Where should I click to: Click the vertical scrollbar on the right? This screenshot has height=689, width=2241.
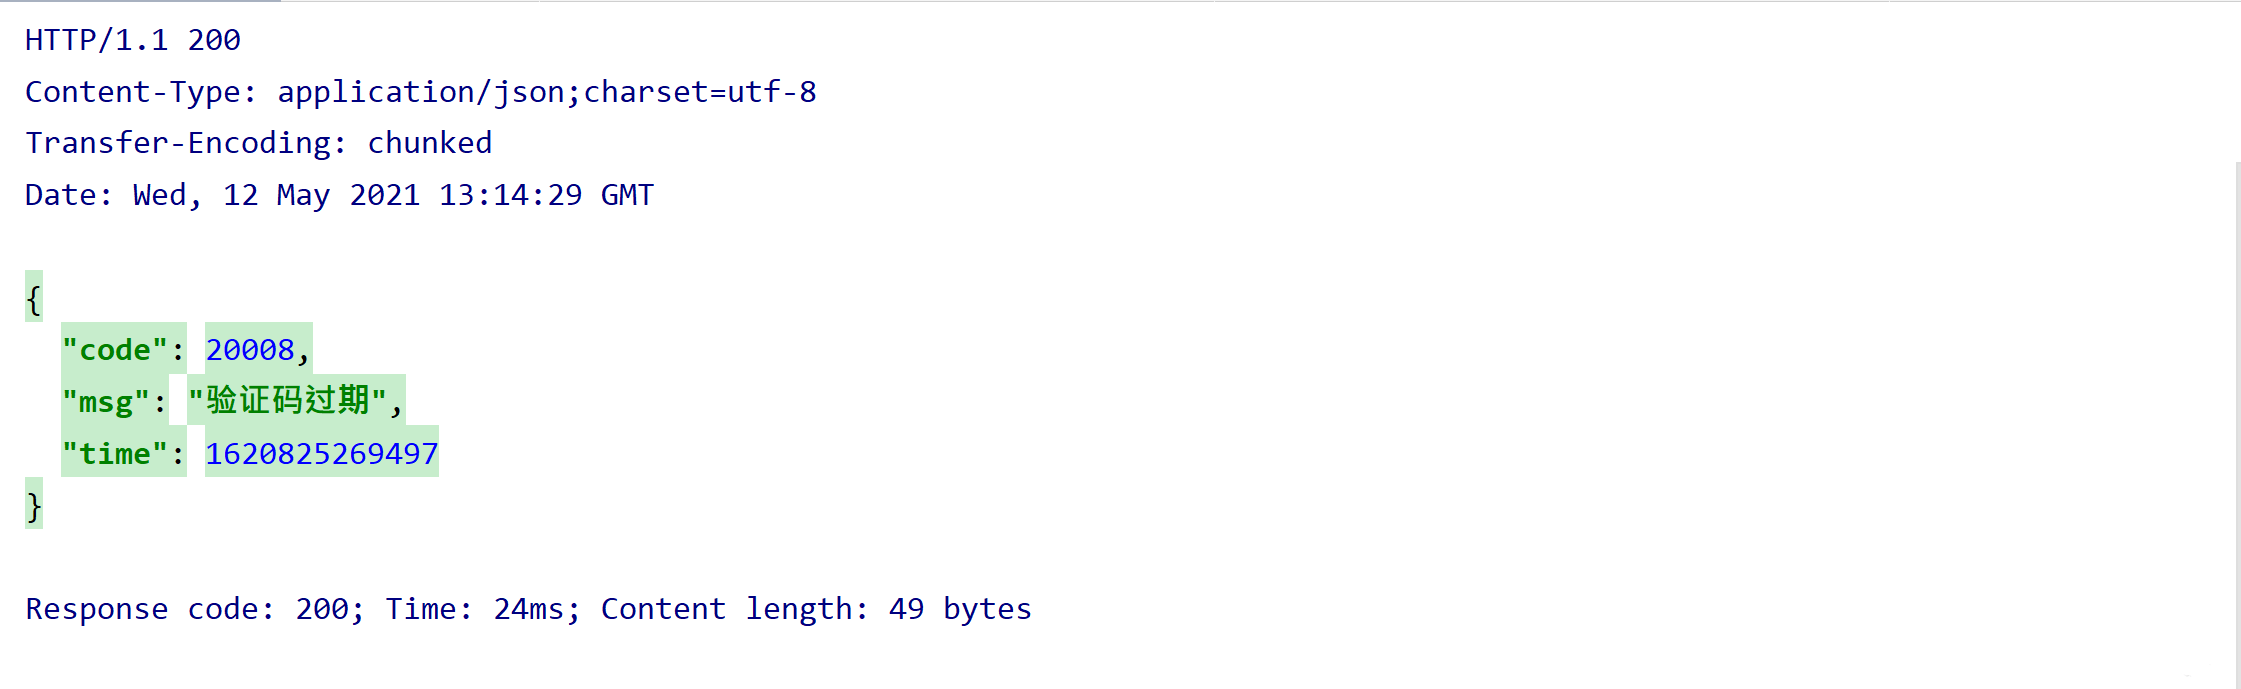(2236, 420)
